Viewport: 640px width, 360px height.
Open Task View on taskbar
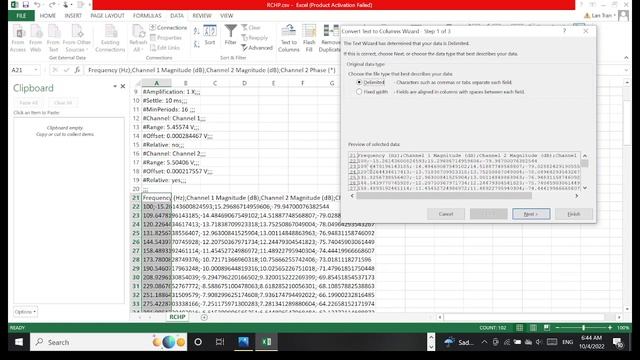(220, 342)
